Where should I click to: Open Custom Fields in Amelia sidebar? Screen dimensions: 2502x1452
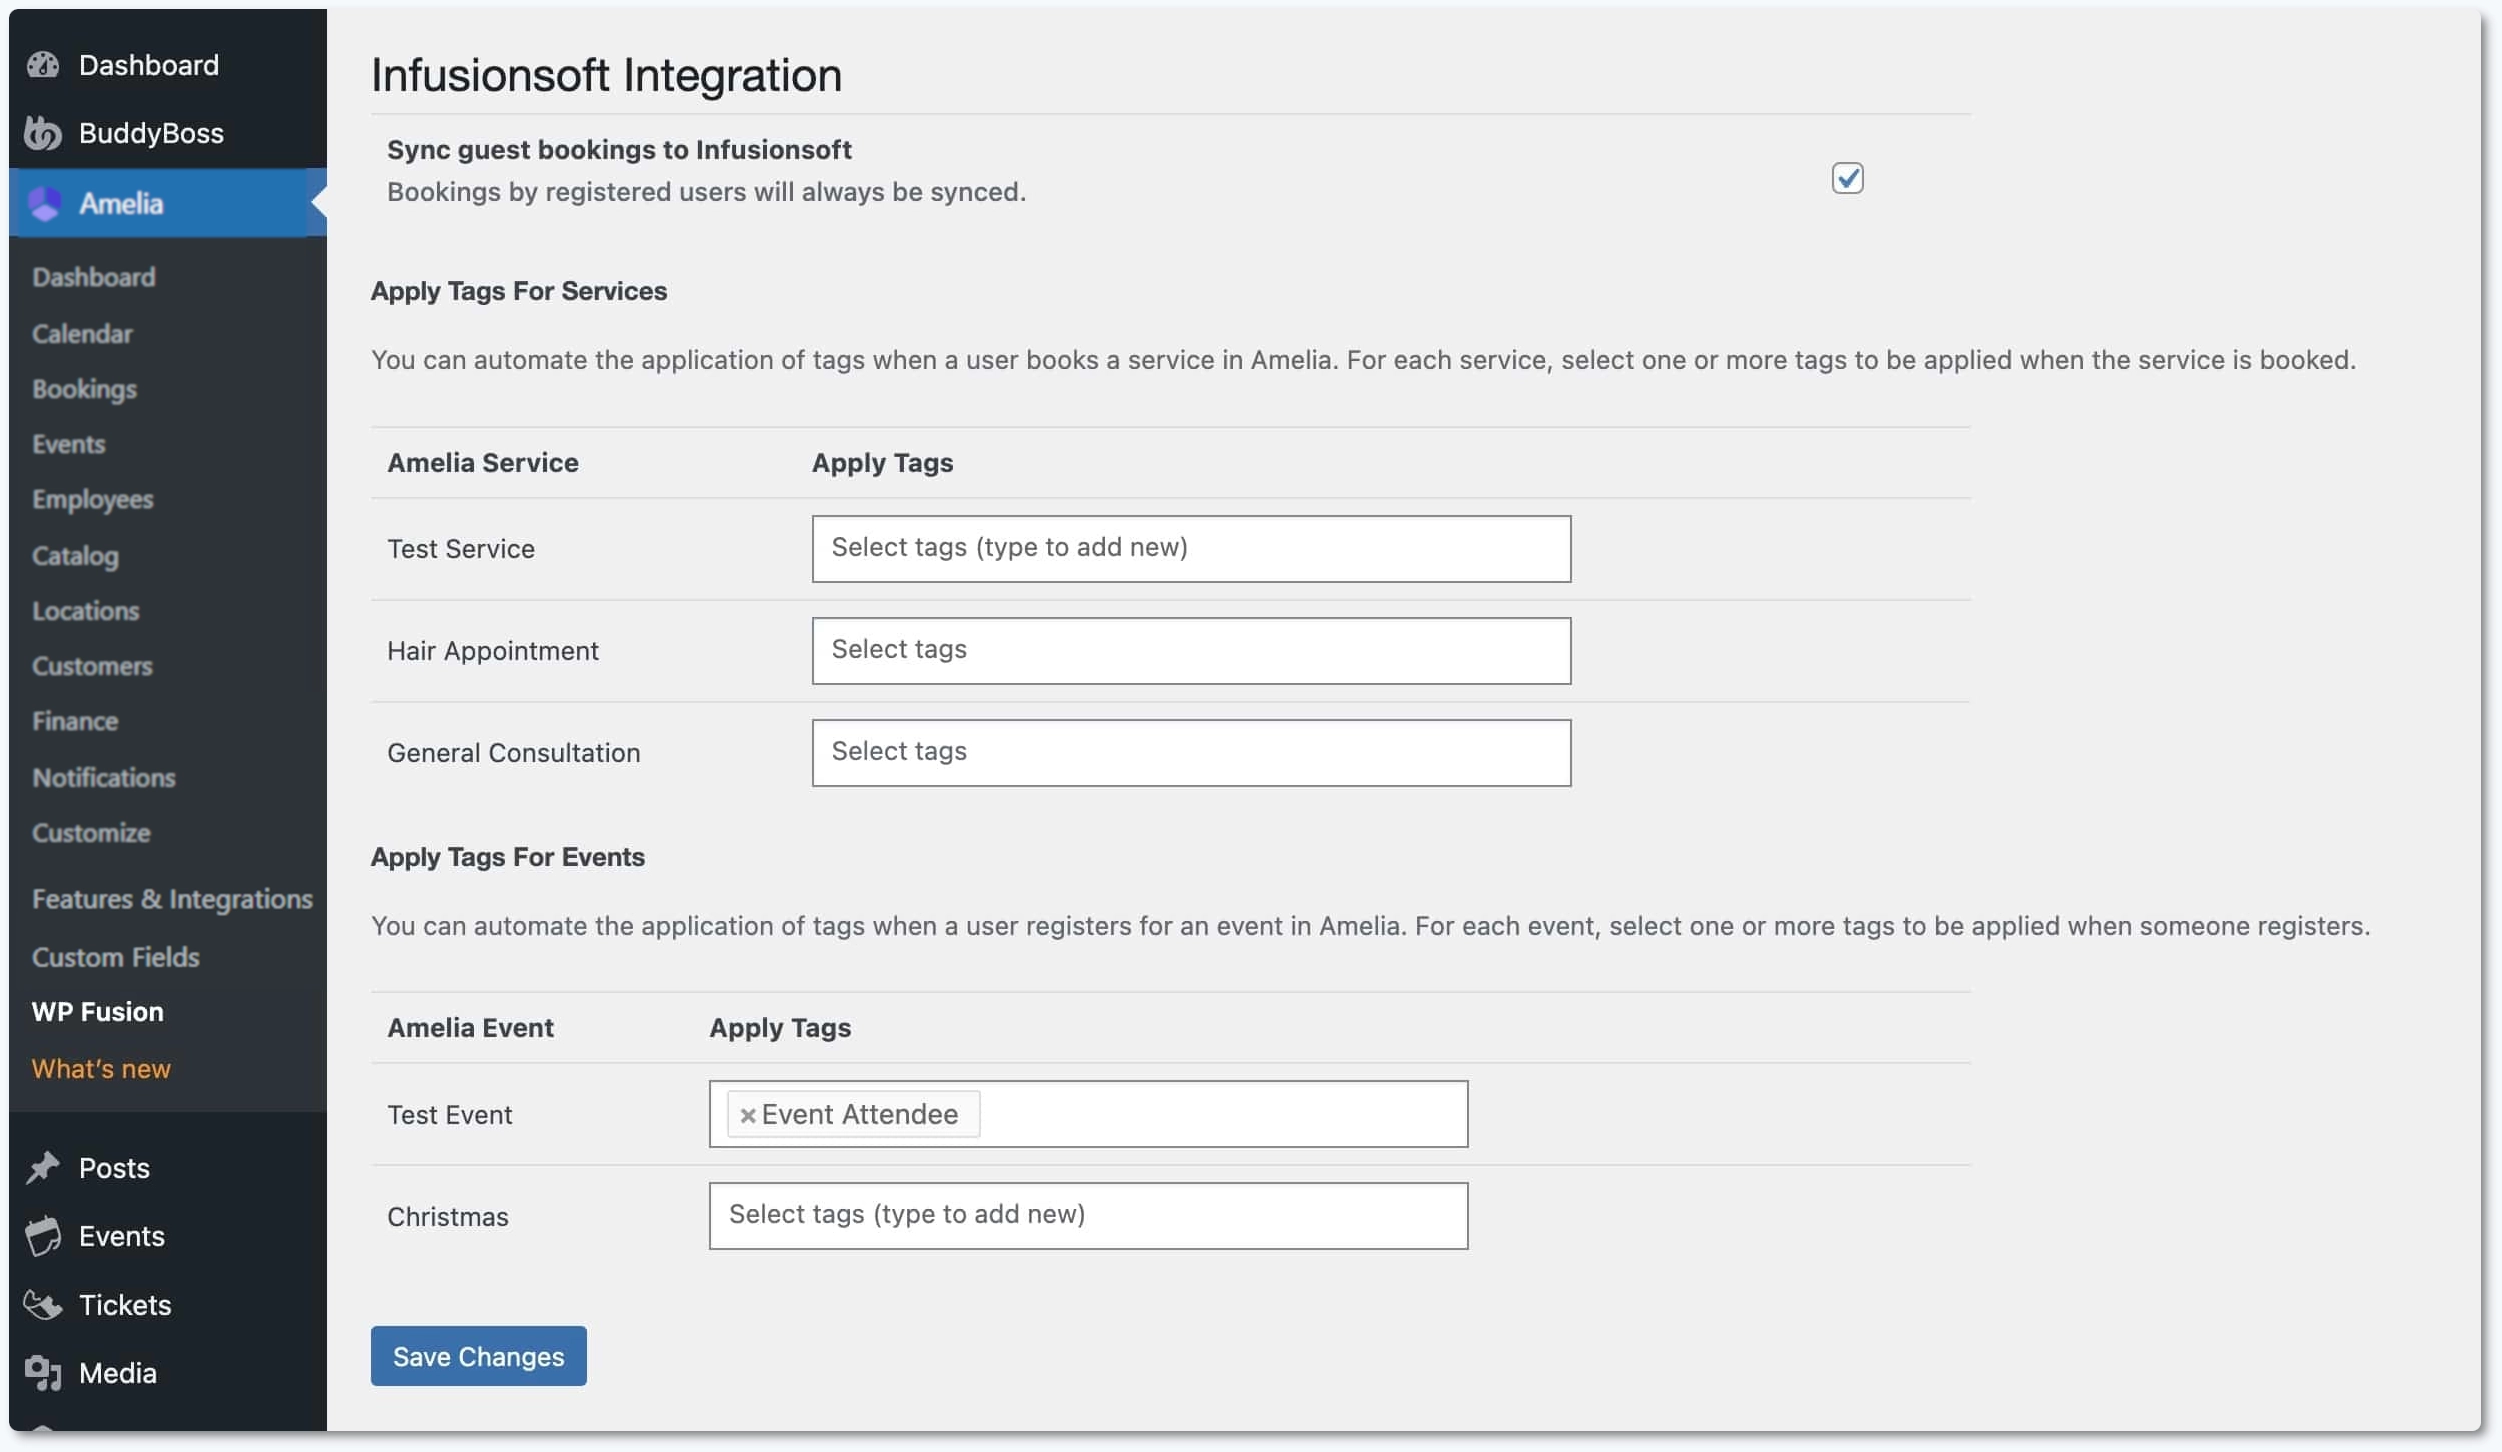[116, 957]
